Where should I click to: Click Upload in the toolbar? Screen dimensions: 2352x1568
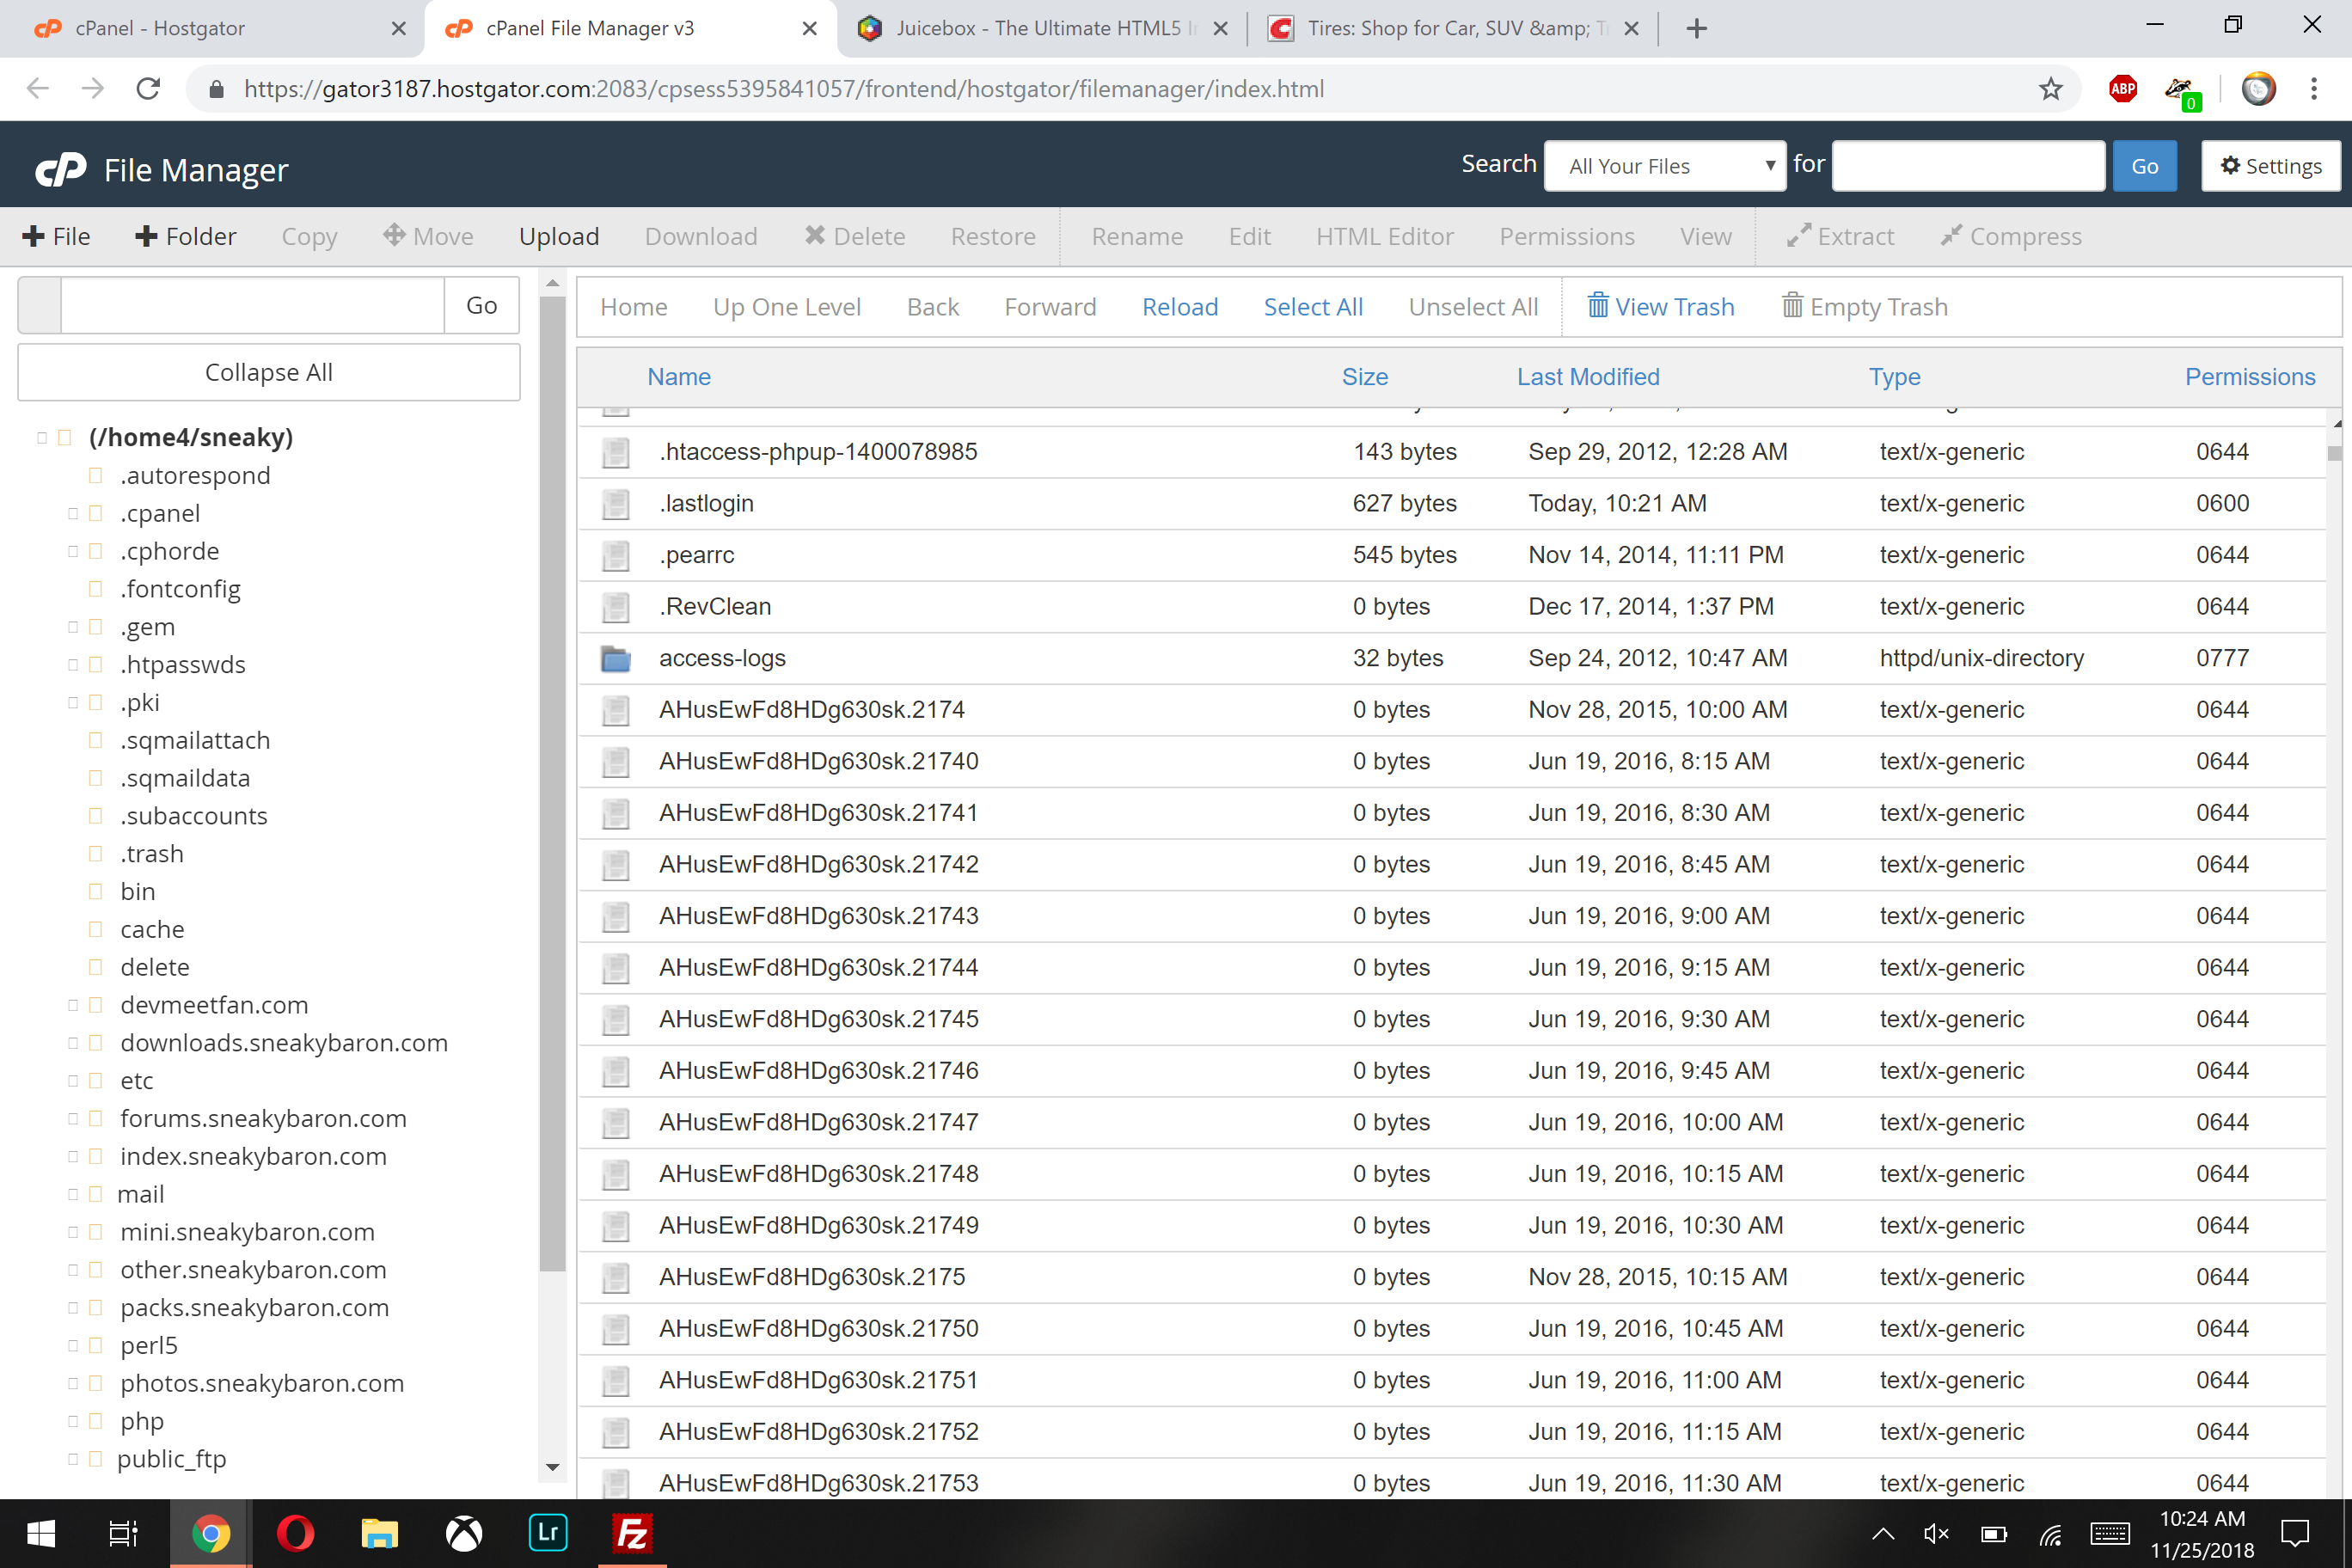(559, 237)
